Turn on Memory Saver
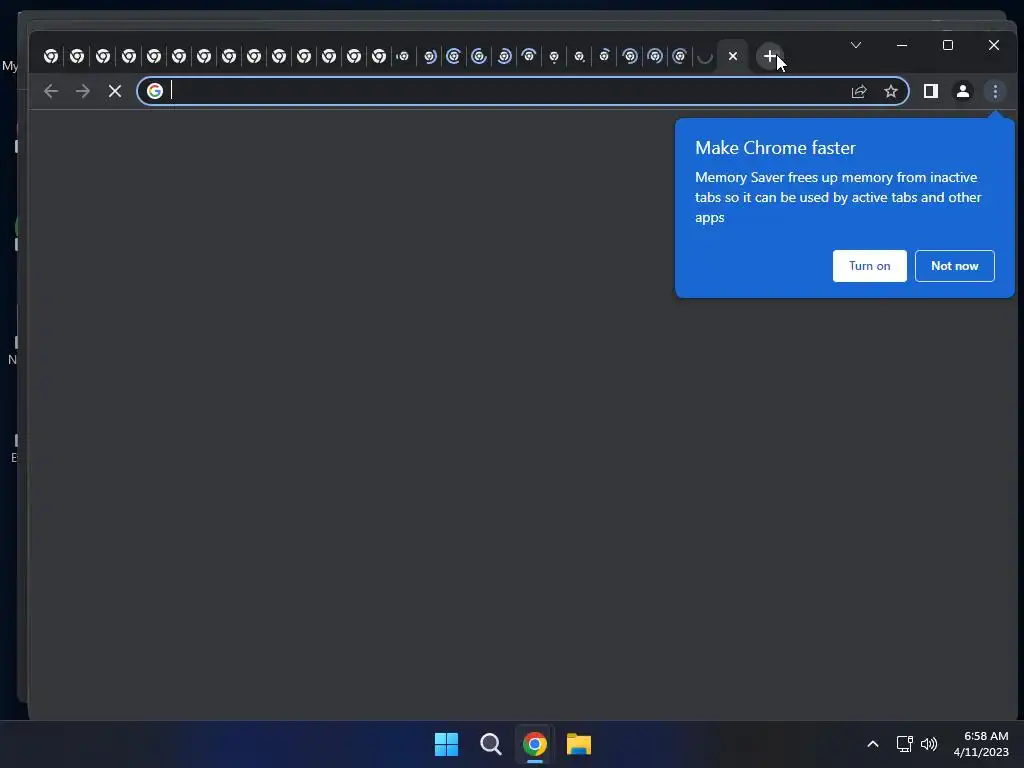The image size is (1024, 768). click(x=869, y=266)
